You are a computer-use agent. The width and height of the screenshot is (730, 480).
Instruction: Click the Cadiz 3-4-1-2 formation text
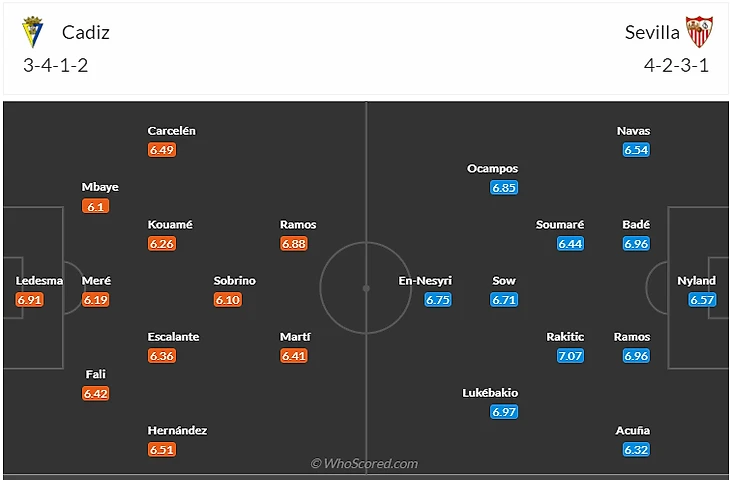tap(55, 65)
